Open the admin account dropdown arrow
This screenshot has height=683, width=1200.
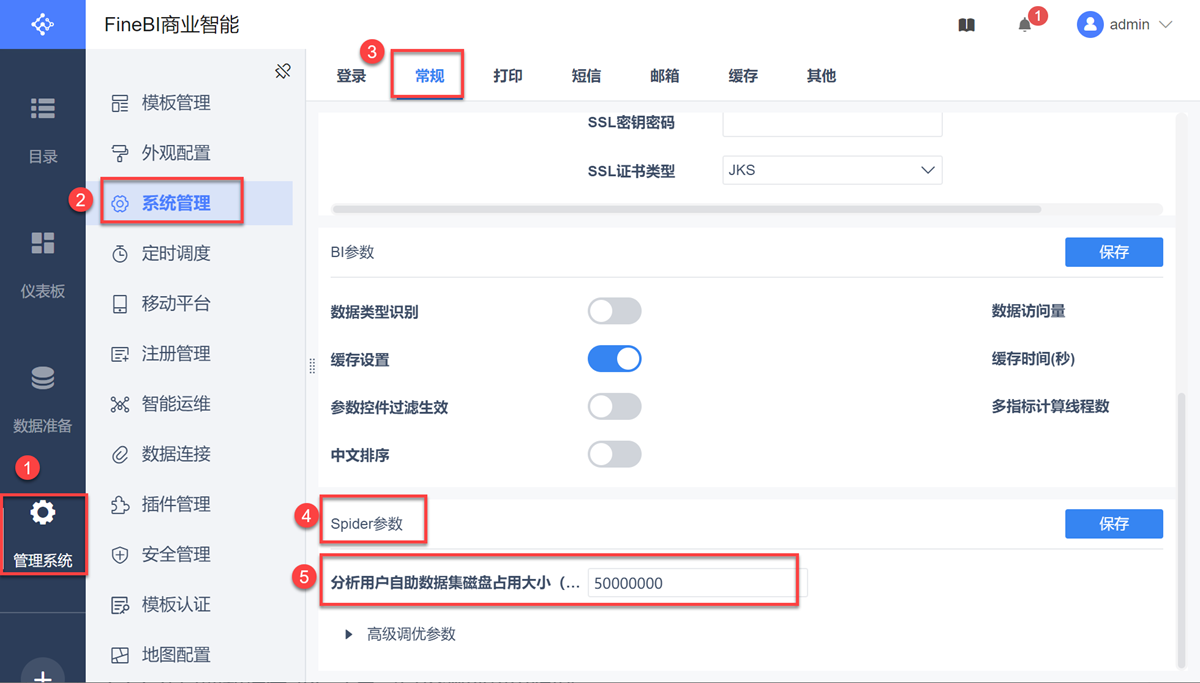point(1165,25)
